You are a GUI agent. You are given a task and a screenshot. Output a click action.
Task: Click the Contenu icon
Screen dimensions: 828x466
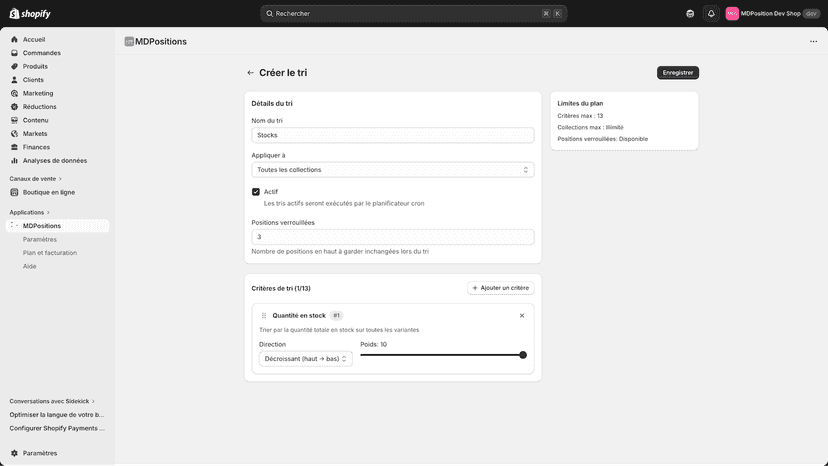click(14, 120)
